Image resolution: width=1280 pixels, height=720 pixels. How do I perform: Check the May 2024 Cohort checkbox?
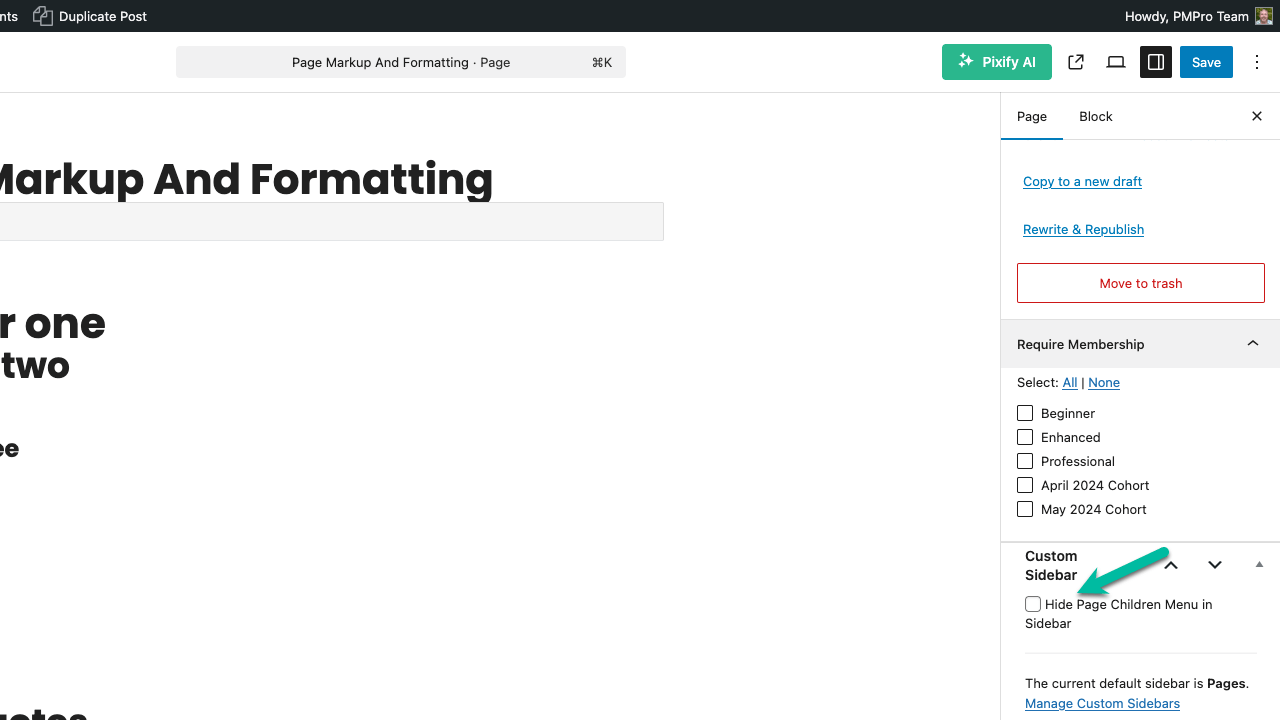pos(1025,509)
